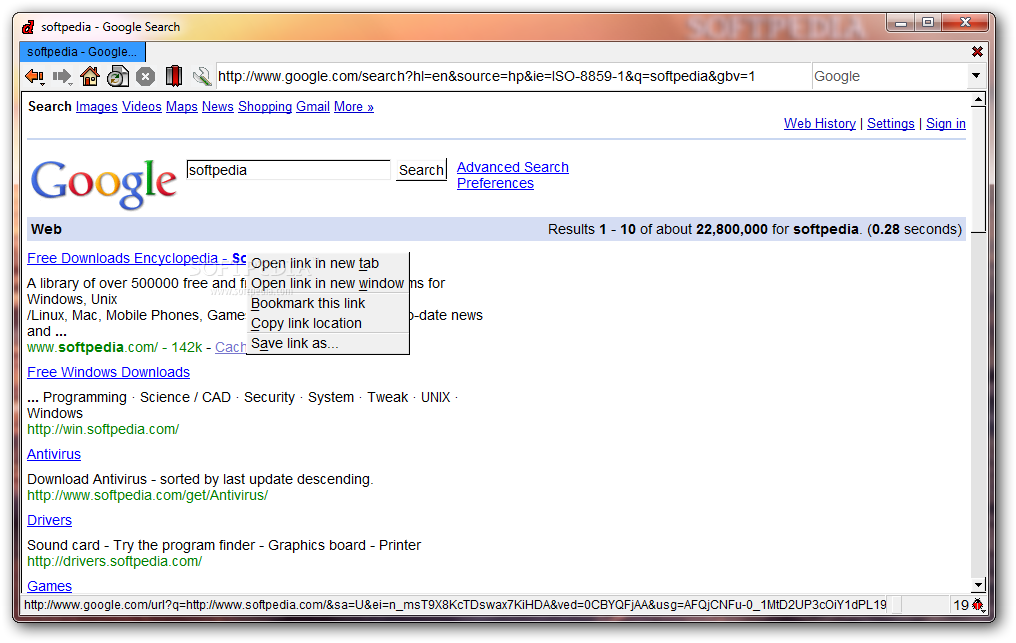The width and height of the screenshot is (1016, 643).
Task: Click the status bar URL text
Action: coord(455,605)
